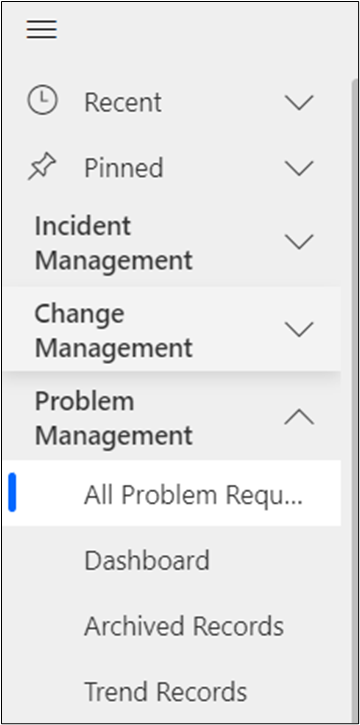
Task: Click the Pinned pushpin icon
Action: 42,167
